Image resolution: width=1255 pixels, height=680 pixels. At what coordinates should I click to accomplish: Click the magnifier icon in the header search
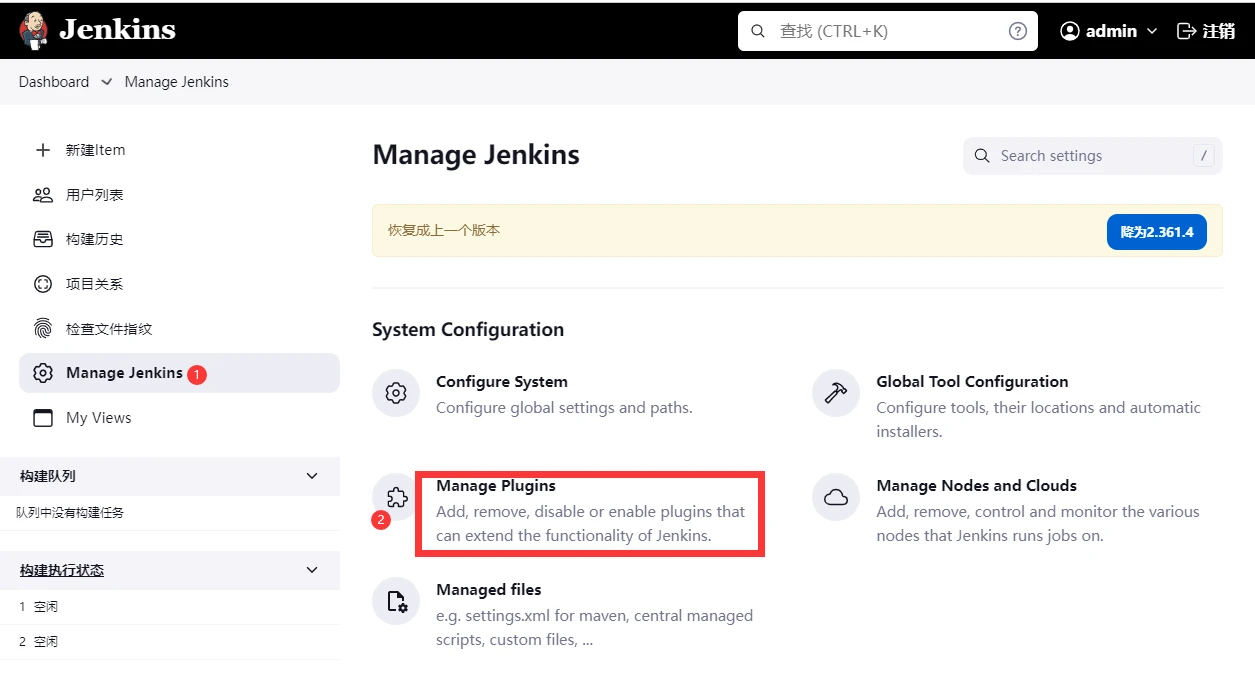point(758,31)
